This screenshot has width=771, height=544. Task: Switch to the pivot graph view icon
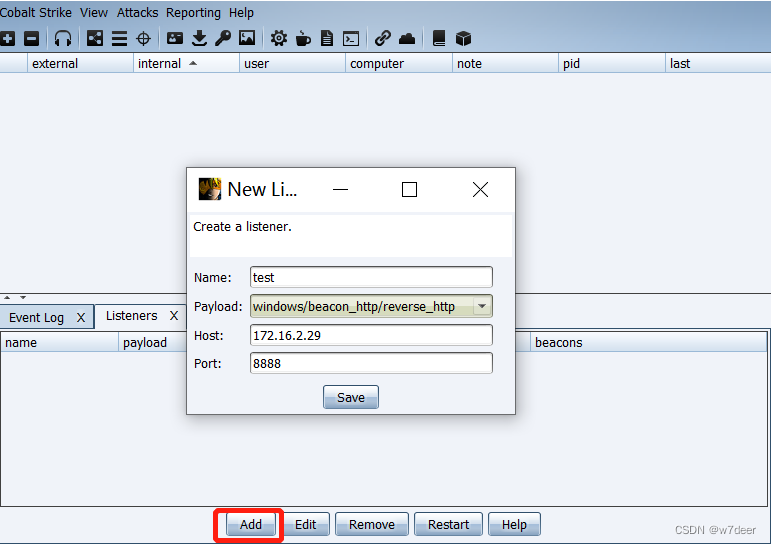tap(94, 38)
